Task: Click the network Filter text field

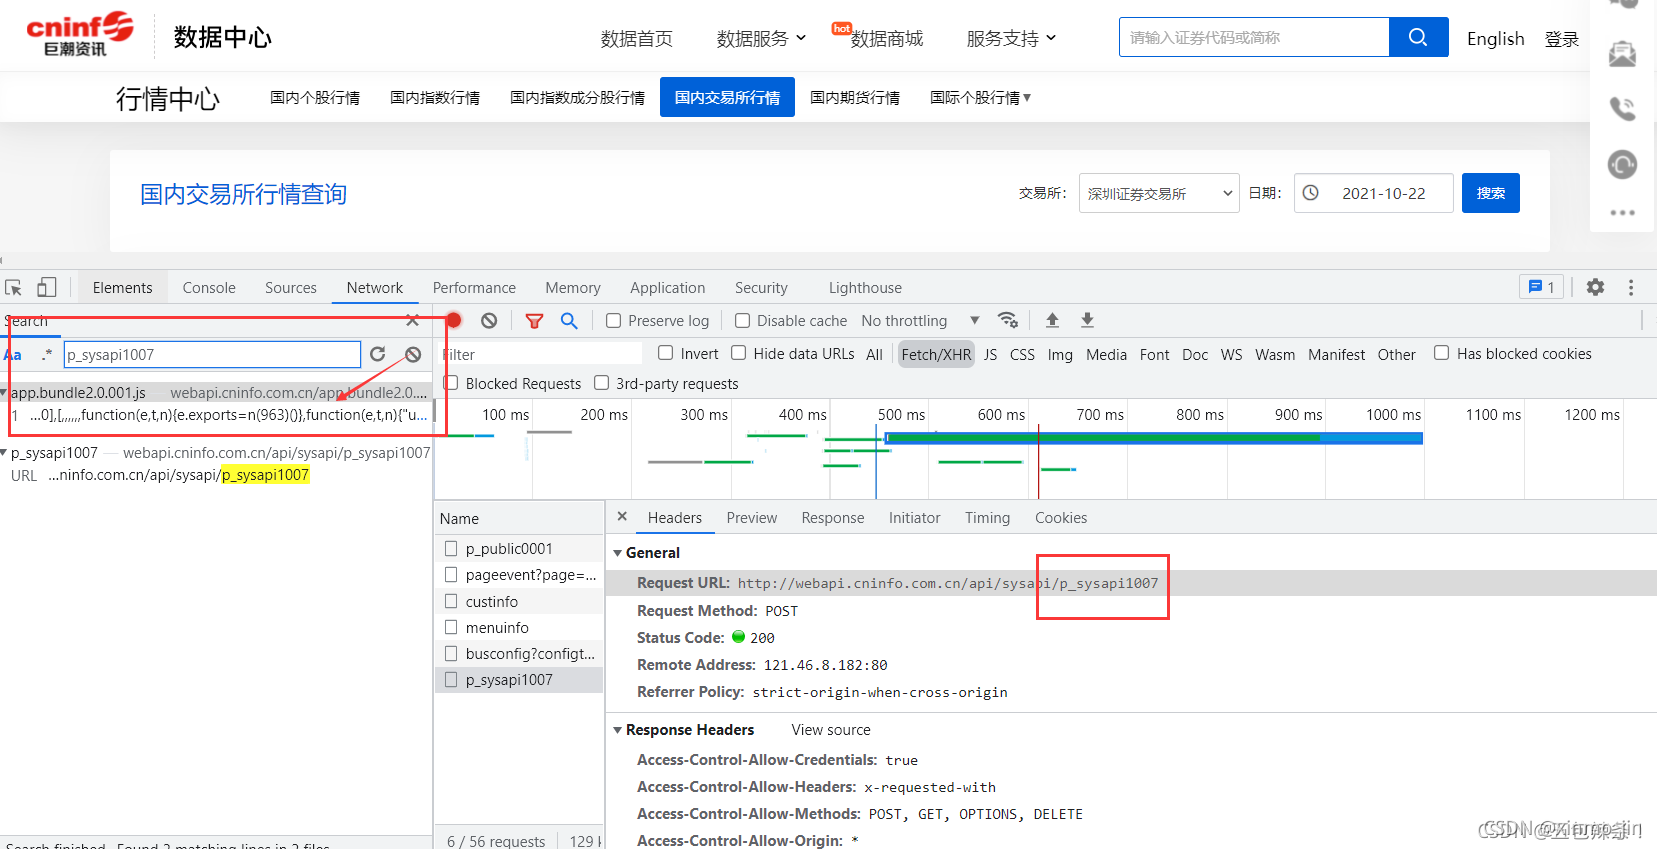Action: pos(540,354)
